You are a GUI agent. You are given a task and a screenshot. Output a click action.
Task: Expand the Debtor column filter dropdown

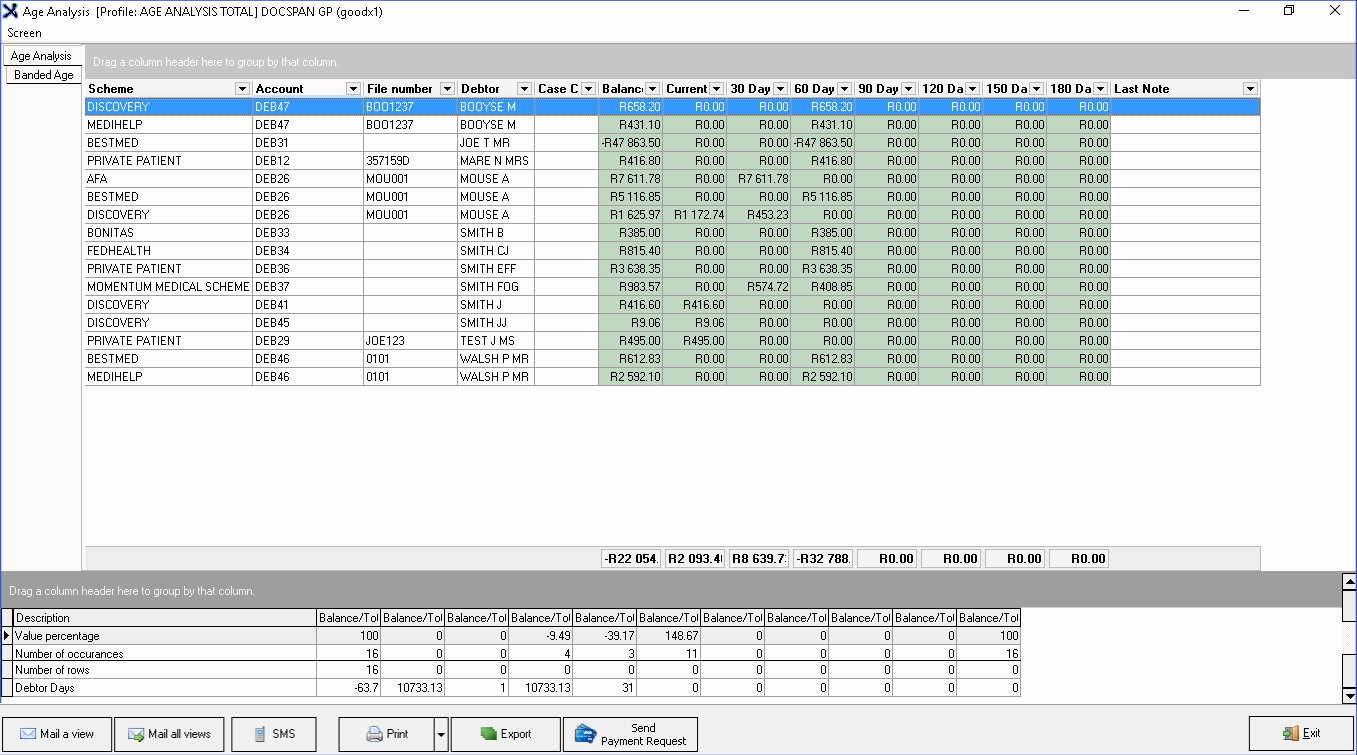point(524,89)
